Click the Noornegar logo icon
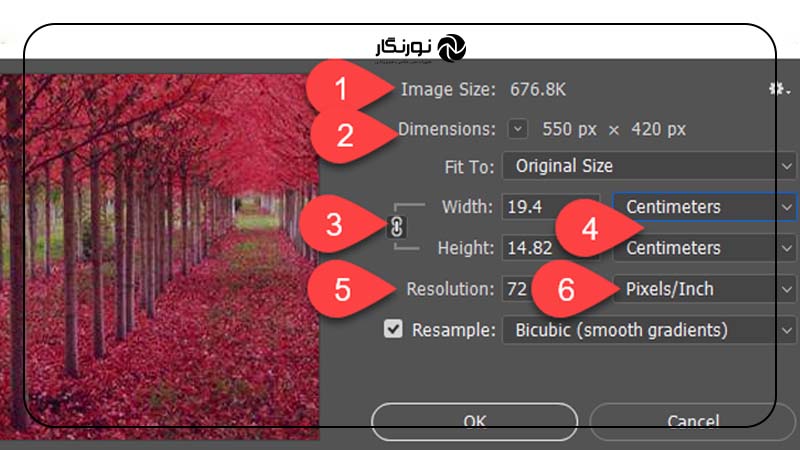 pos(452,48)
